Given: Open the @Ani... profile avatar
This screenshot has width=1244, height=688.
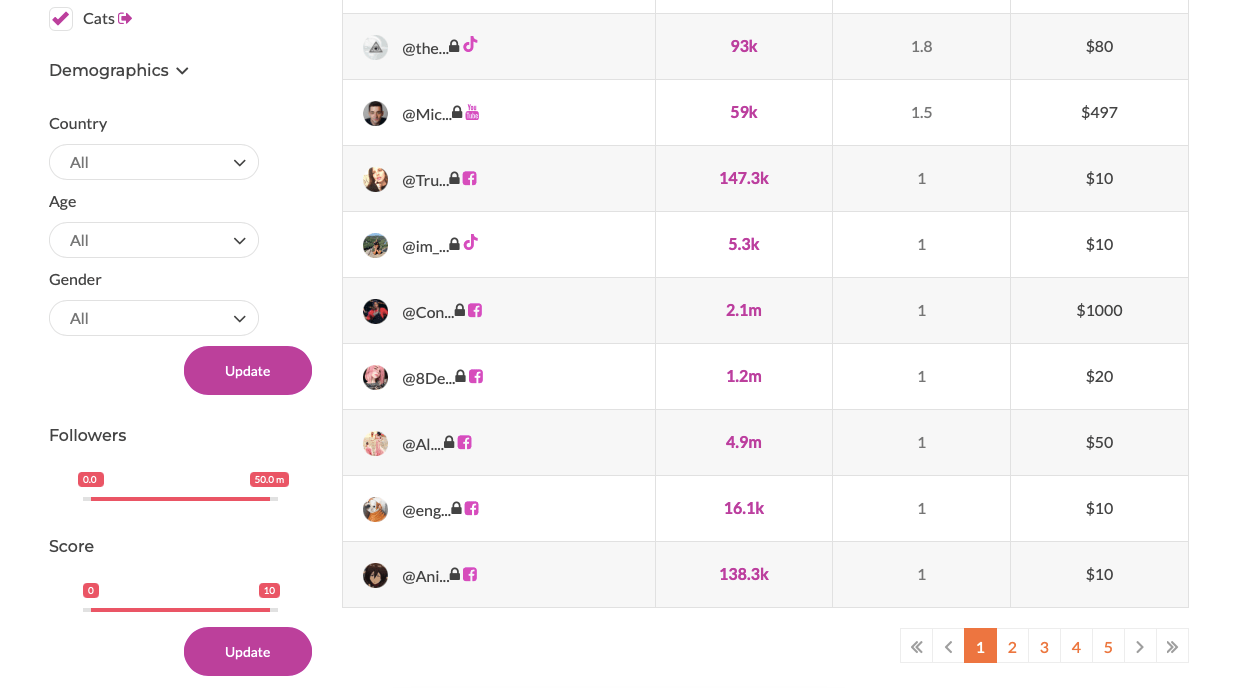Looking at the screenshot, I should [375, 575].
